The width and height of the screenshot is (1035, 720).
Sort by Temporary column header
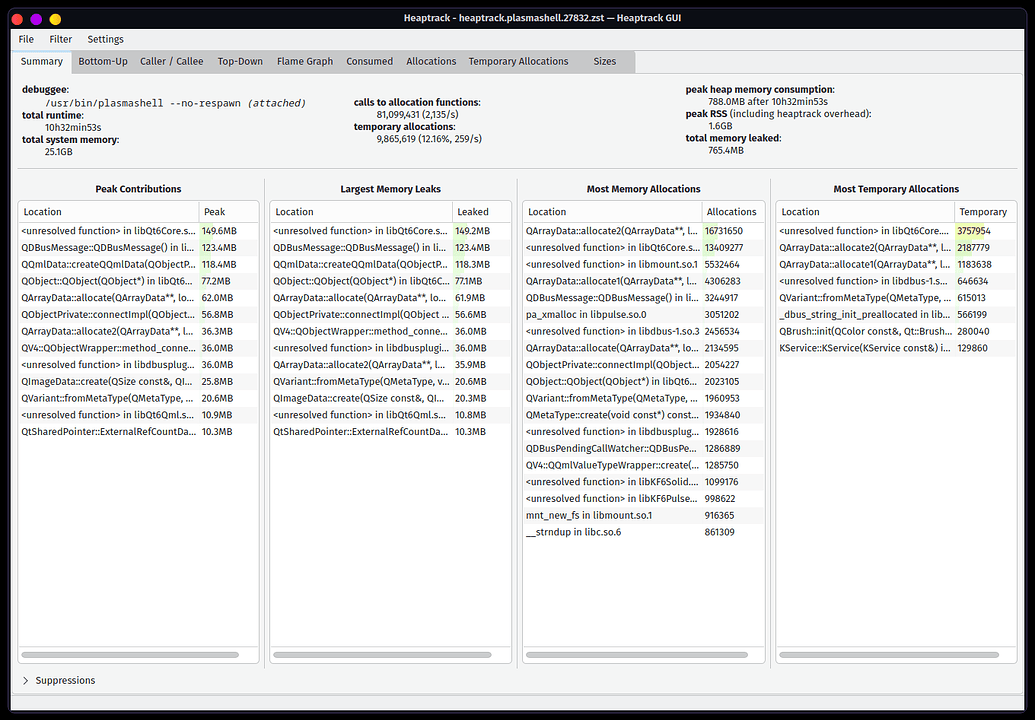[983, 212]
